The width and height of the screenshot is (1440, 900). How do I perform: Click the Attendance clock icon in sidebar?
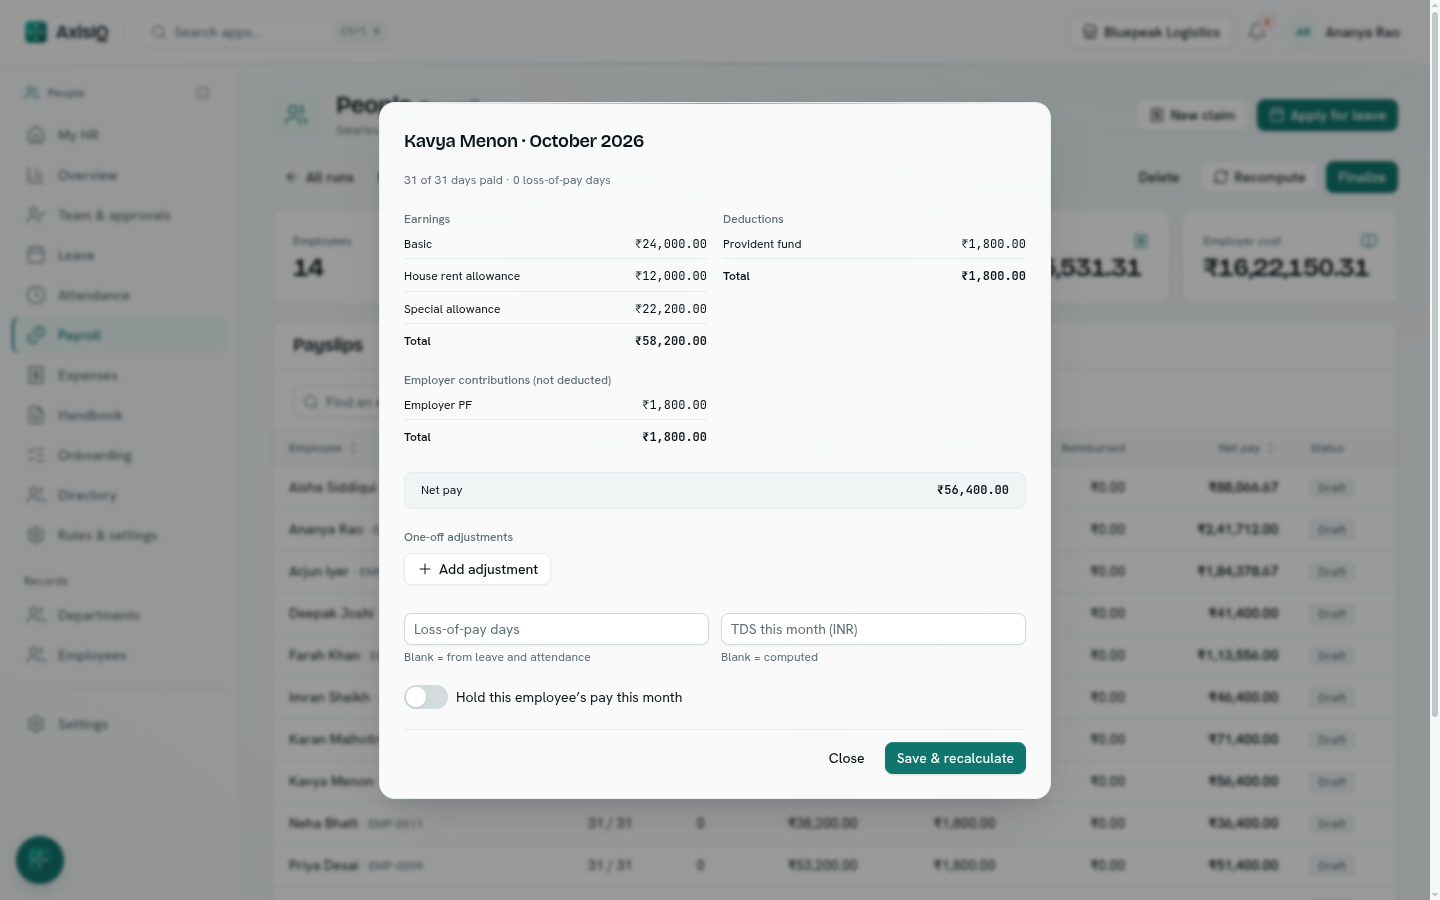coord(36,295)
